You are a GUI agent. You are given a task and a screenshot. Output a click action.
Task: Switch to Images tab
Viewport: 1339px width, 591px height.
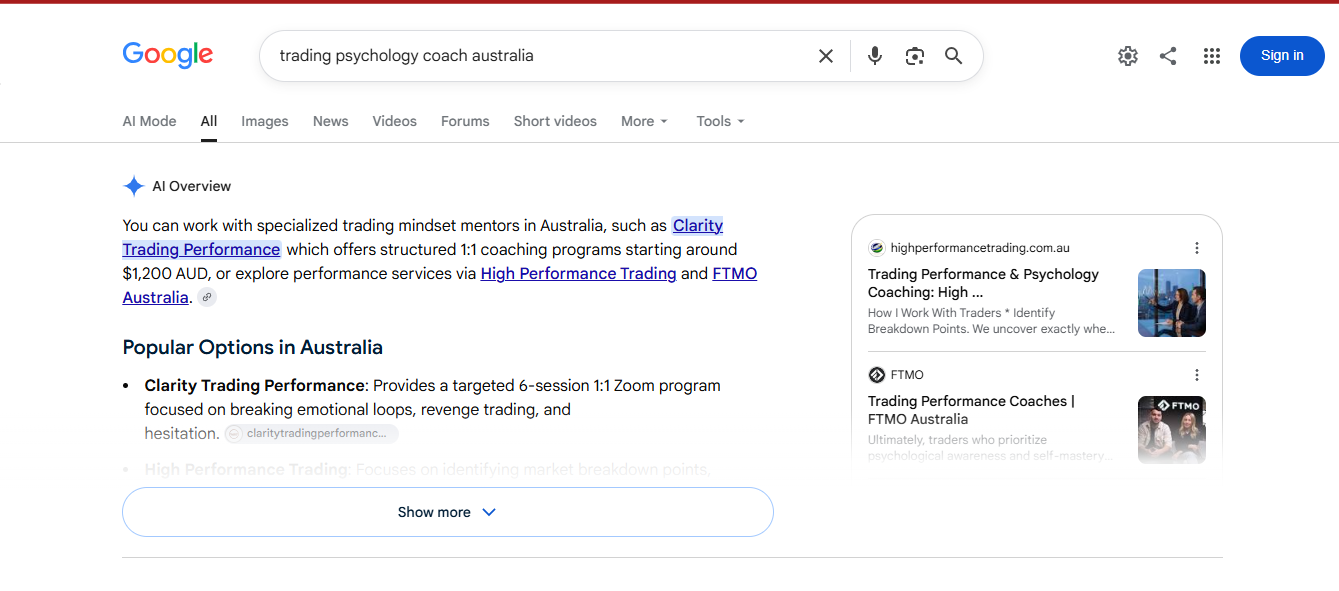click(265, 121)
